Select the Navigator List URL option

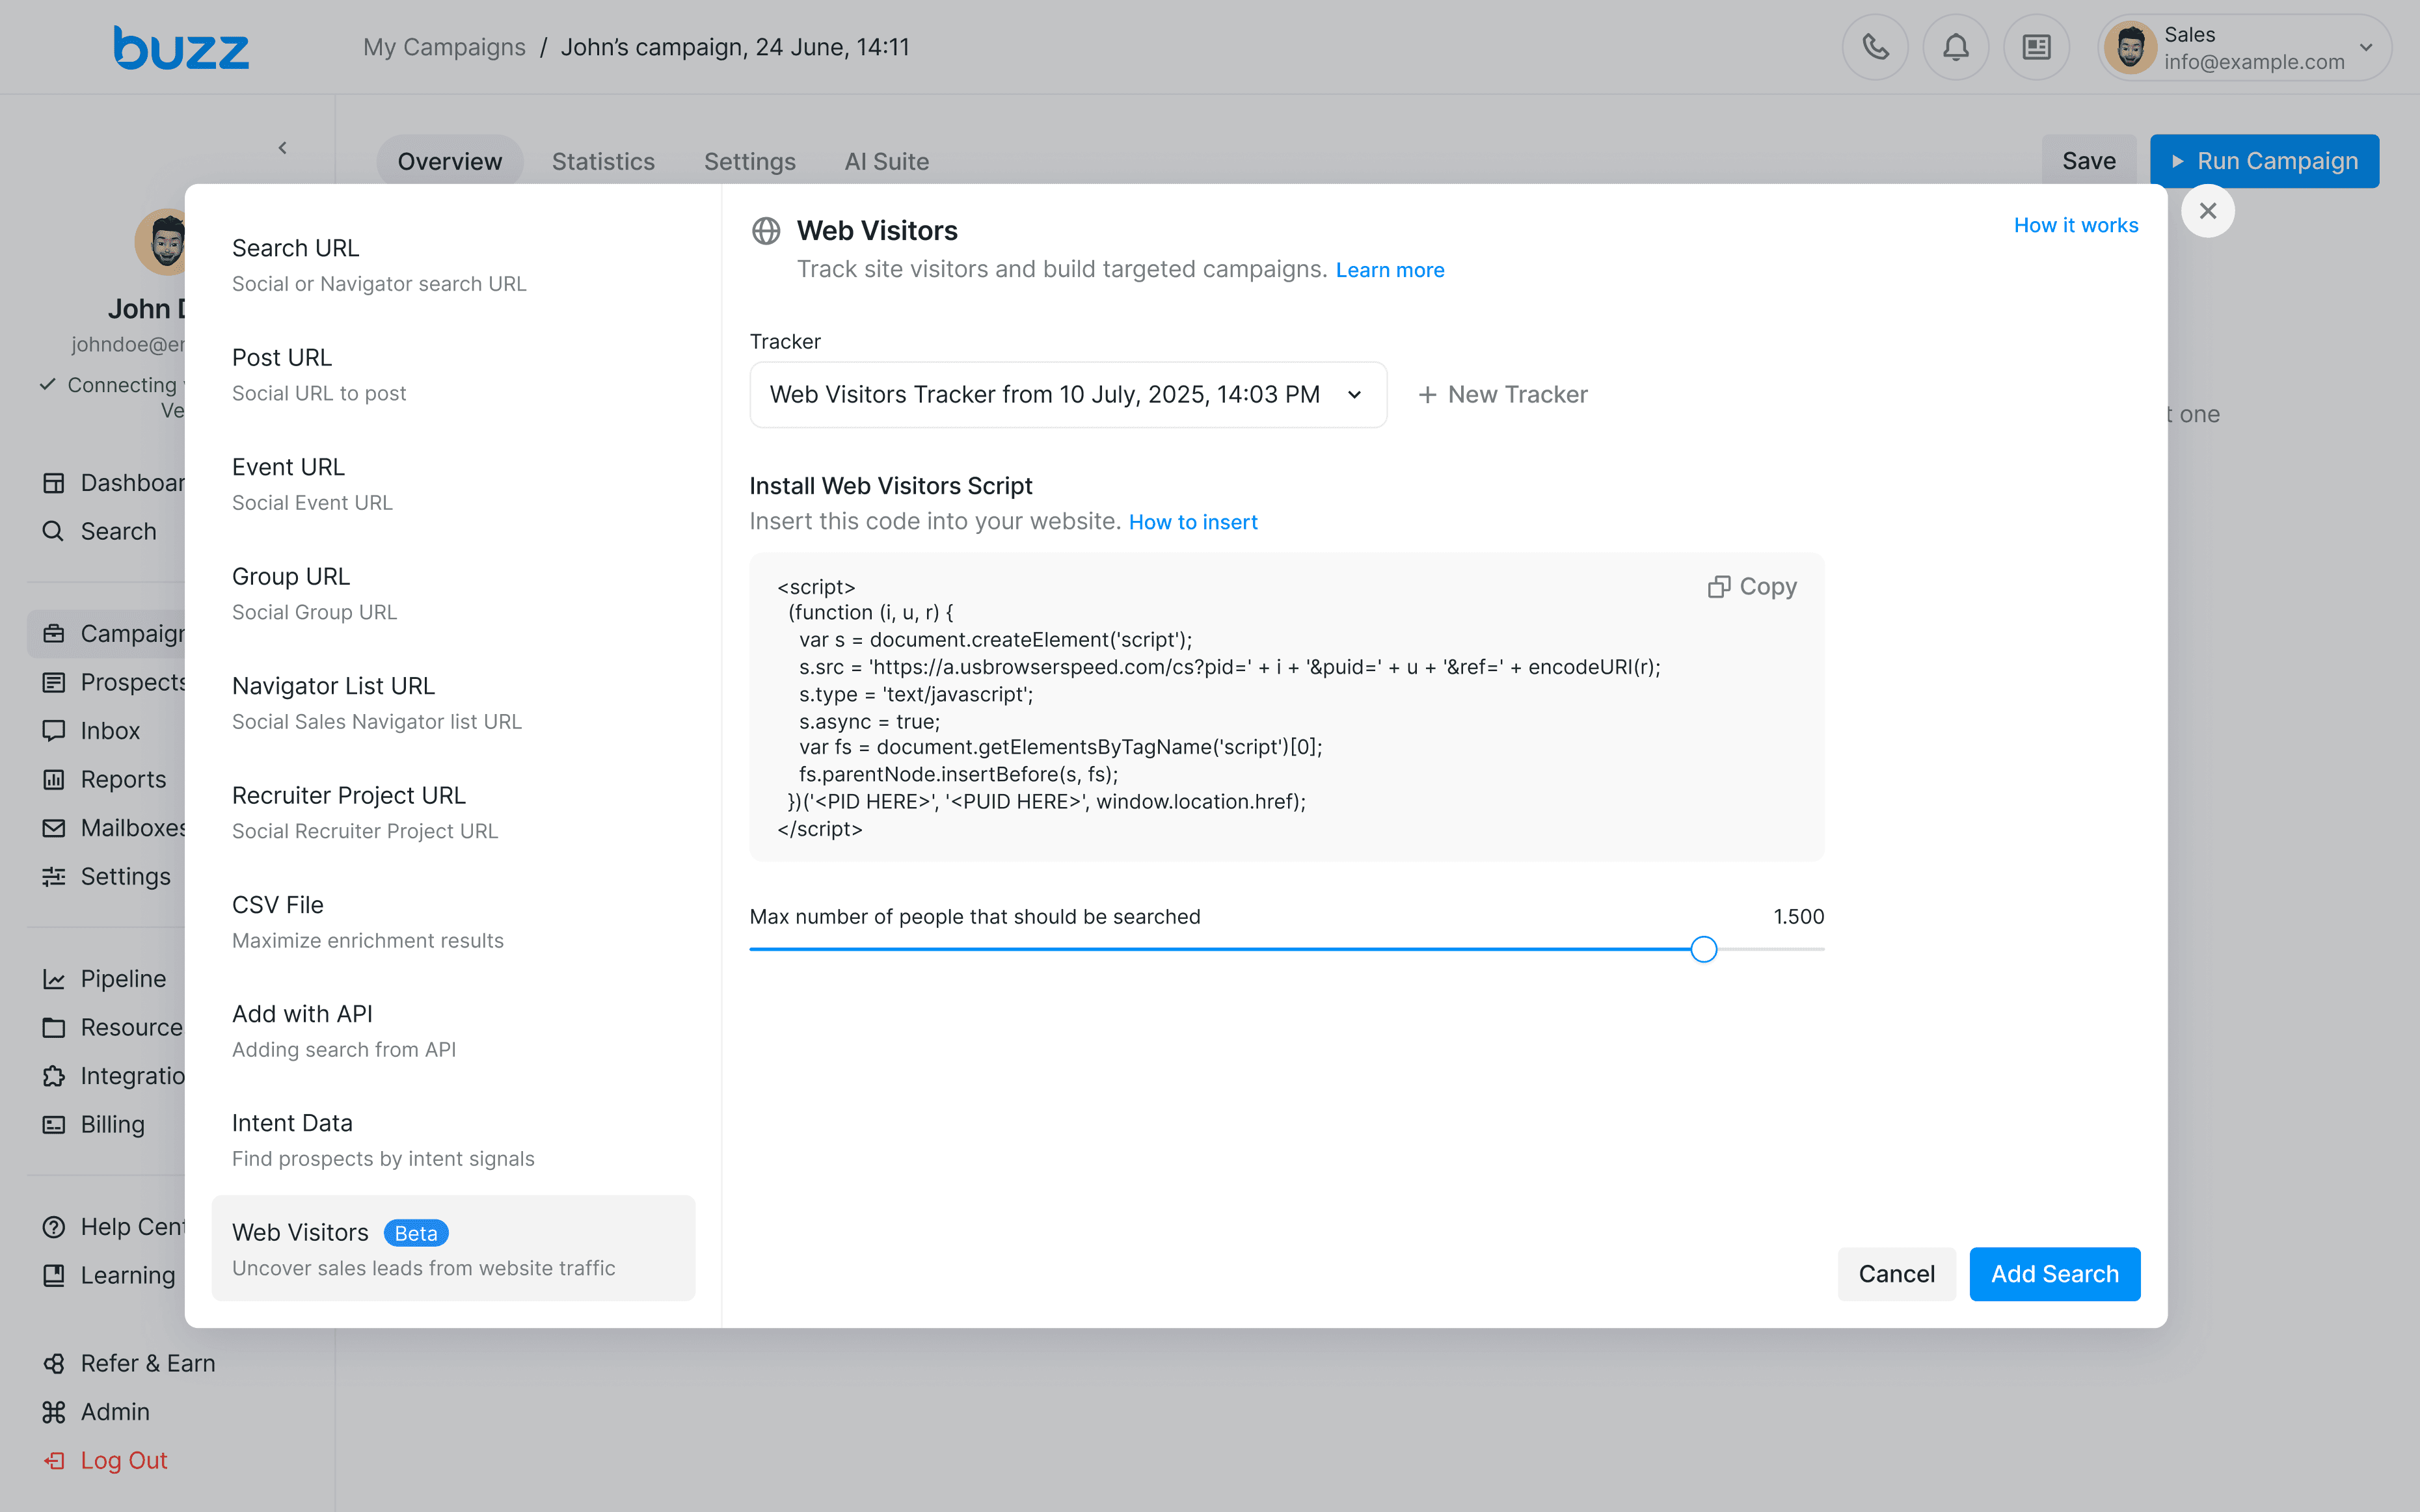[x=453, y=703]
